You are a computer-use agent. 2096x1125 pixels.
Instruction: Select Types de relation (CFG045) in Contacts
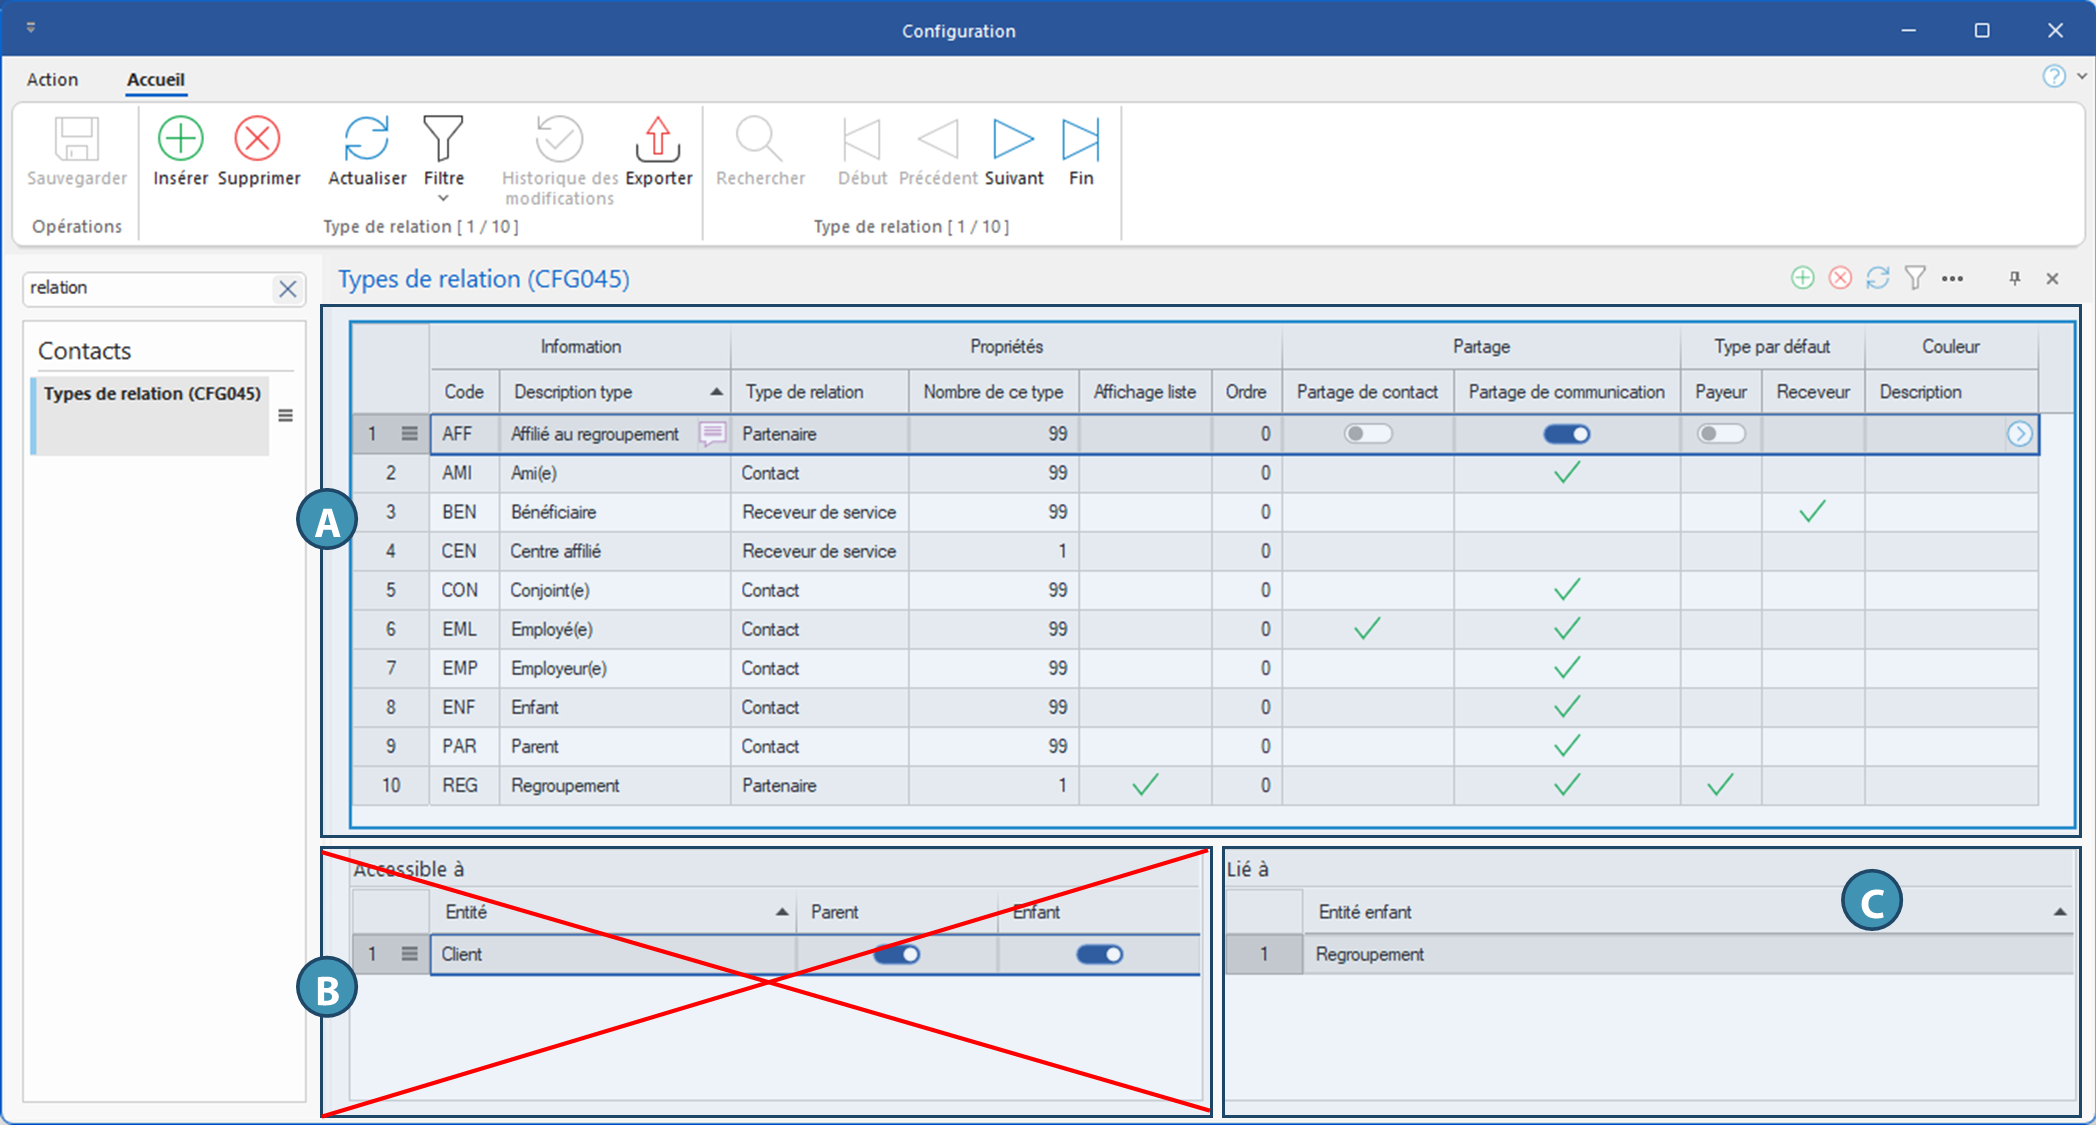152,394
